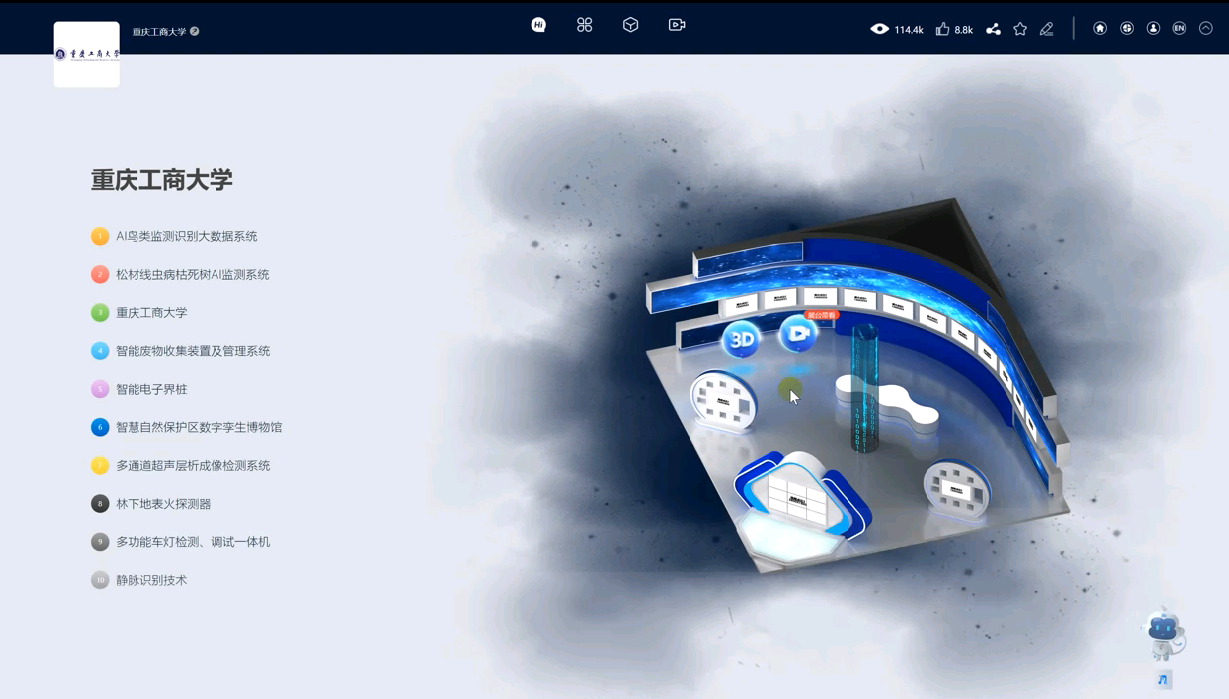Viewport: 1229px width, 699px height.
Task: Click the Hi chat bubble icon
Action: click(x=538, y=25)
